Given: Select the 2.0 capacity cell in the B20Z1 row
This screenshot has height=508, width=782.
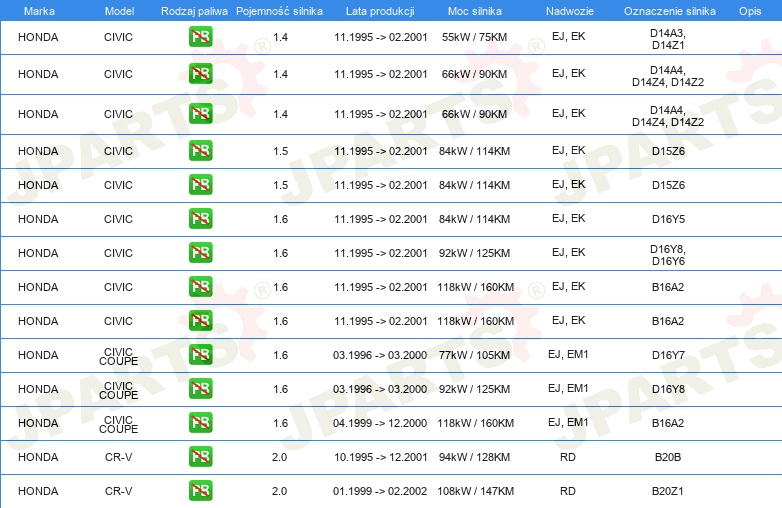Looking at the screenshot, I should (279, 491).
